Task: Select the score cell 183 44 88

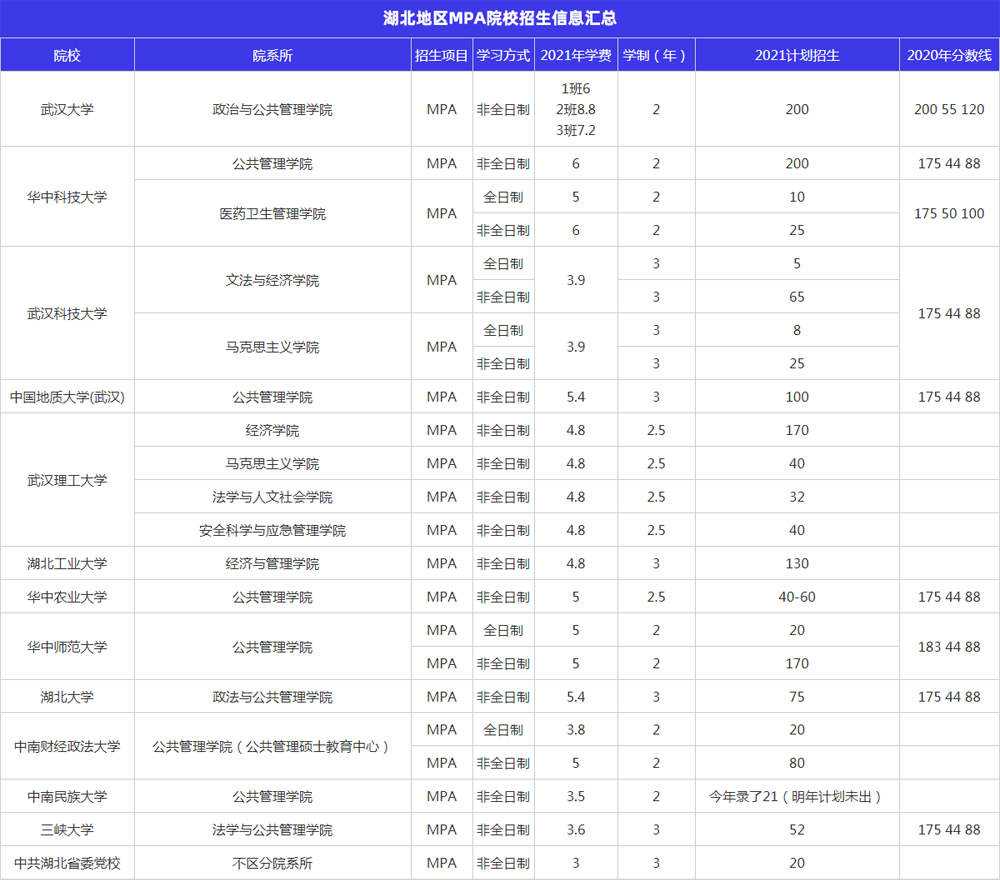Action: coord(949,647)
